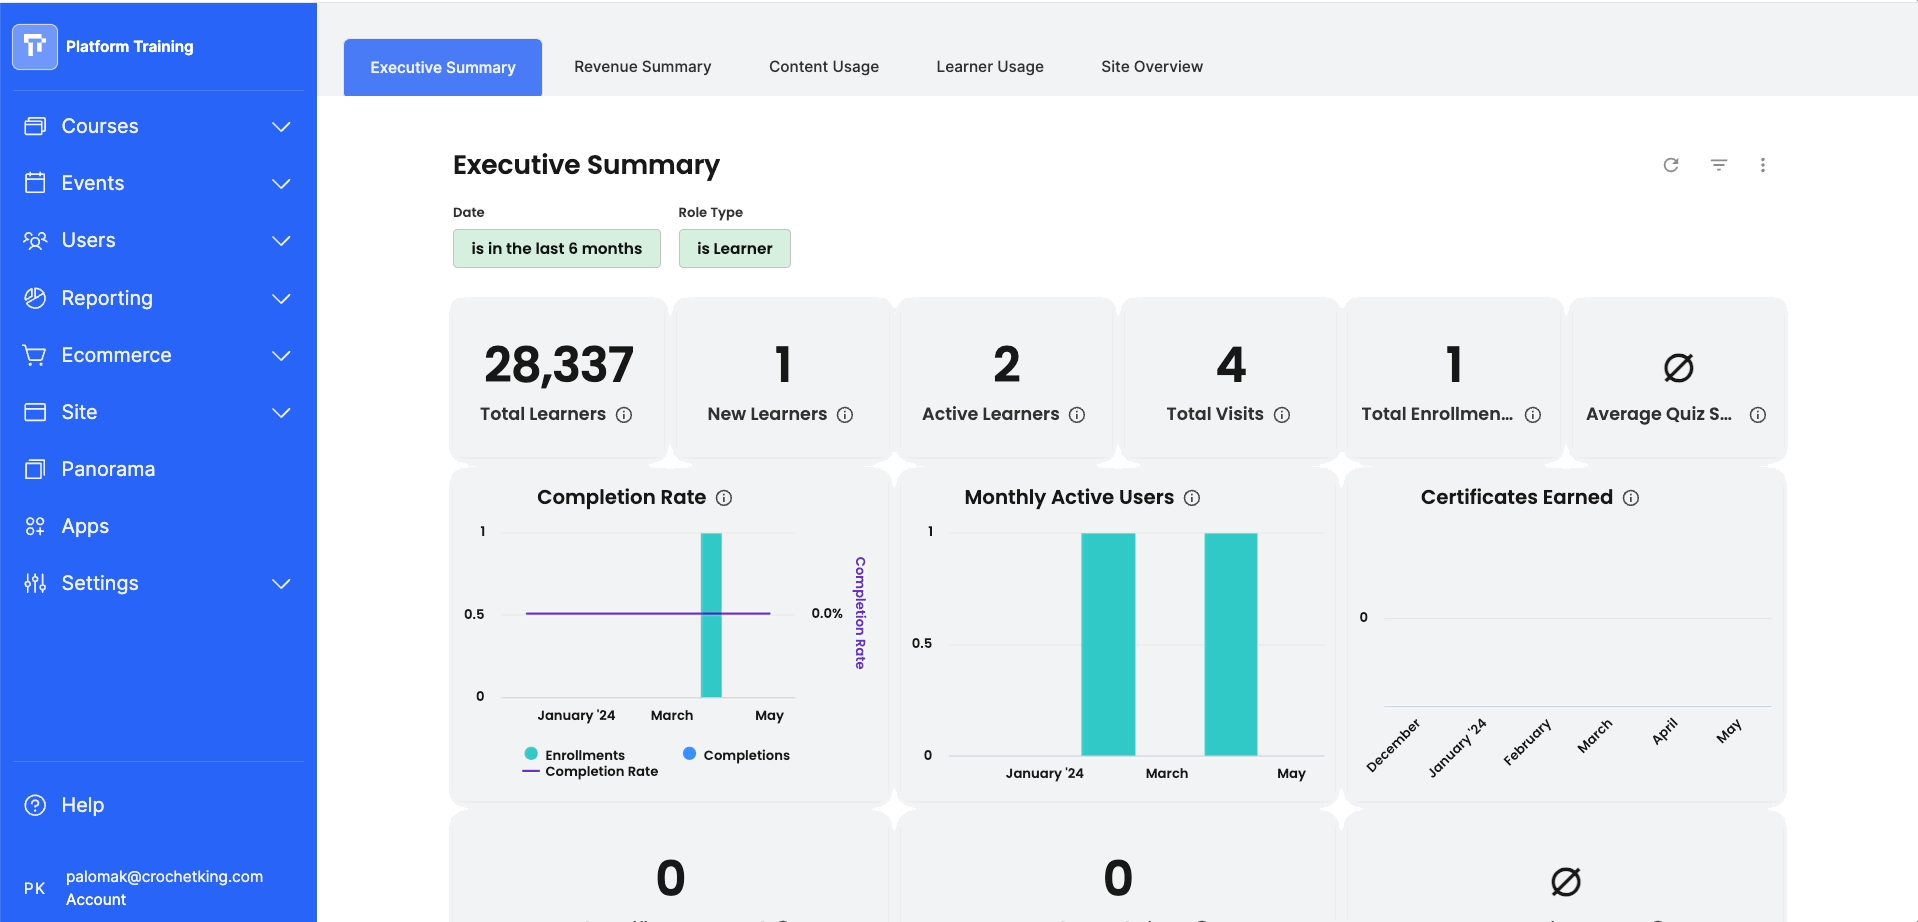The image size is (1918, 922).
Task: Click info icon next to Certificates Earned
Action: [x=1630, y=498]
